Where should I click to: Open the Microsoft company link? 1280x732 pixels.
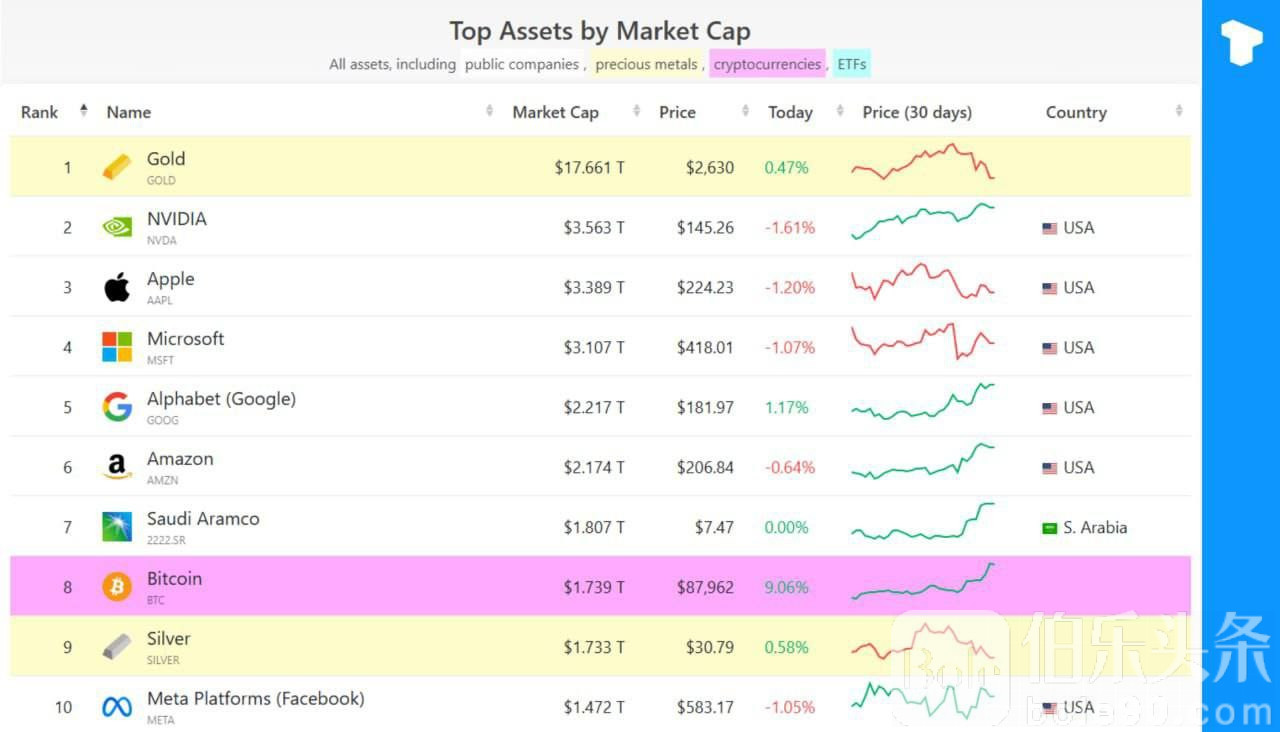point(186,338)
